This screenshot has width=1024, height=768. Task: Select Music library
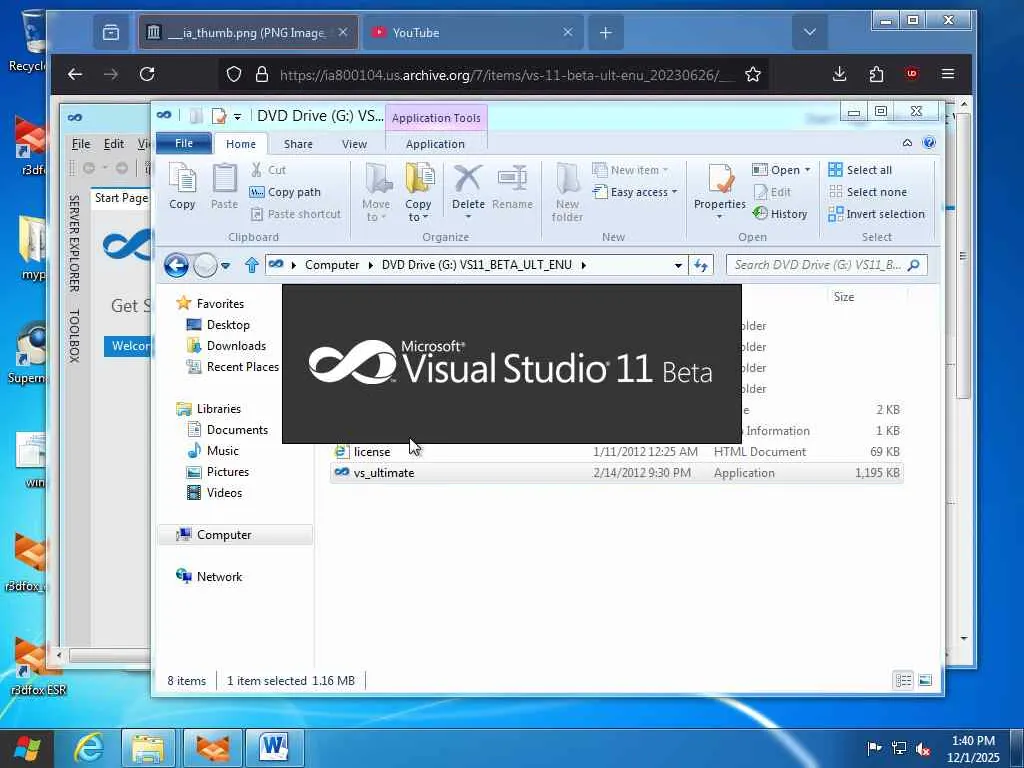pyautogui.click(x=214, y=451)
